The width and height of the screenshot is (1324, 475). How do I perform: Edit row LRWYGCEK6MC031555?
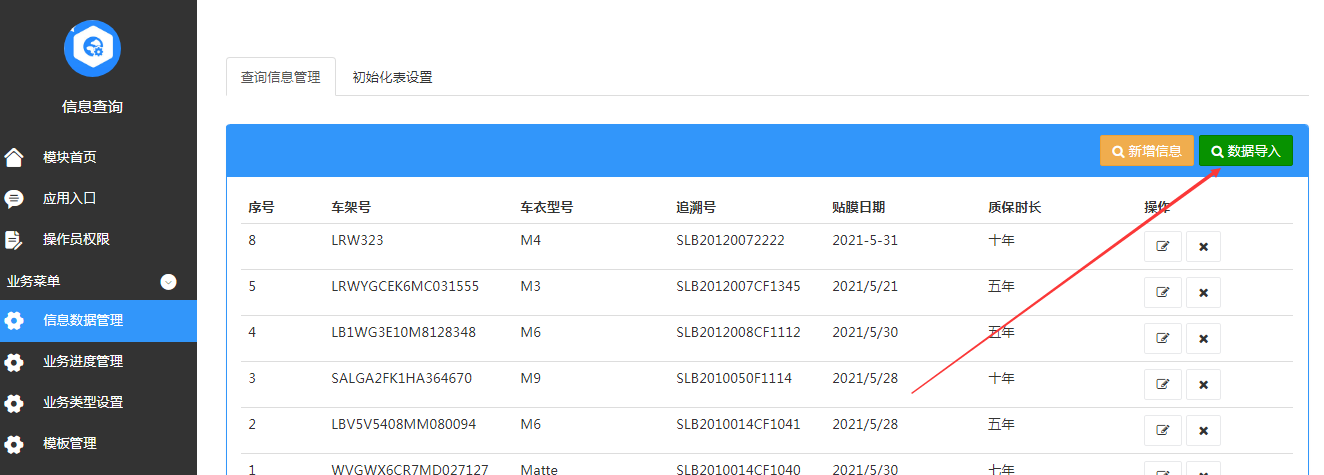1163,292
